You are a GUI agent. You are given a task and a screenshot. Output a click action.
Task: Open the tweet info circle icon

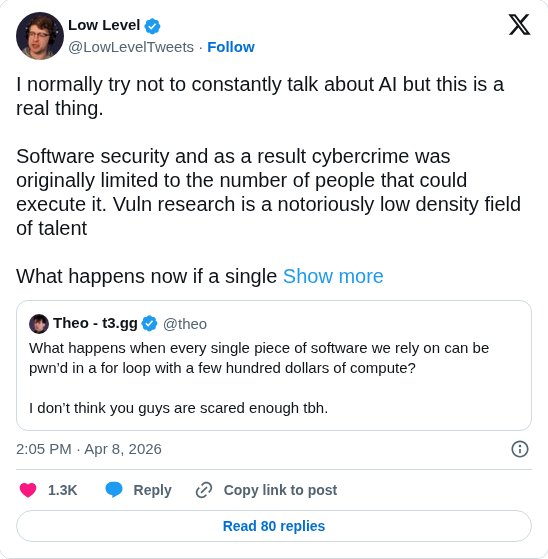click(520, 449)
